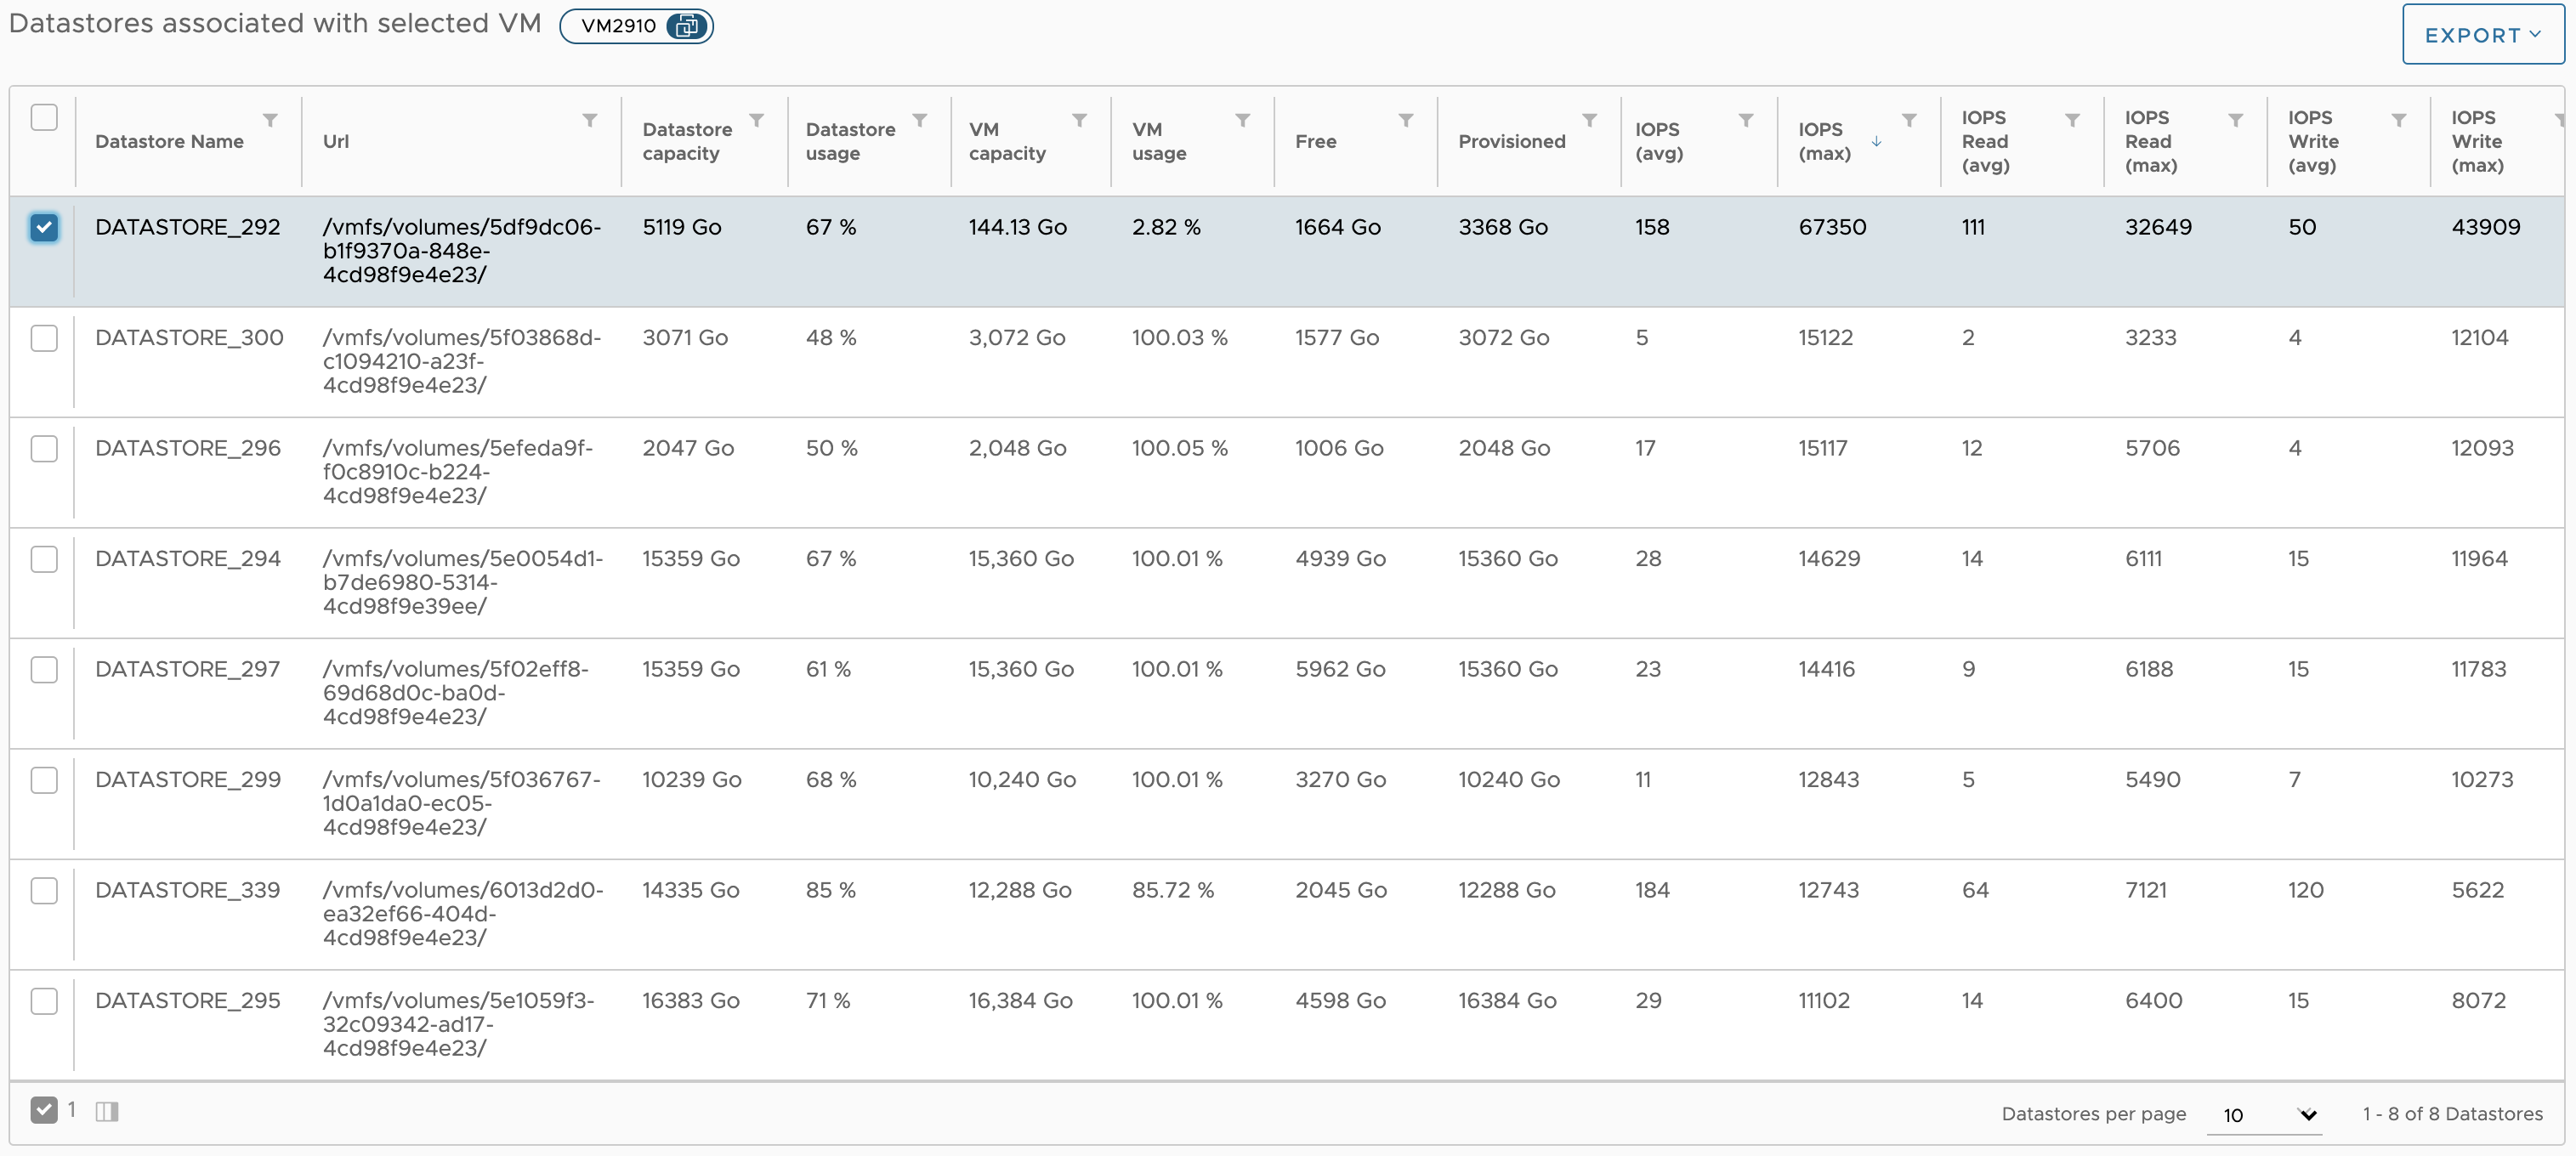The width and height of the screenshot is (2576, 1156).
Task: Sort by Url column header
Action: pos(336,141)
